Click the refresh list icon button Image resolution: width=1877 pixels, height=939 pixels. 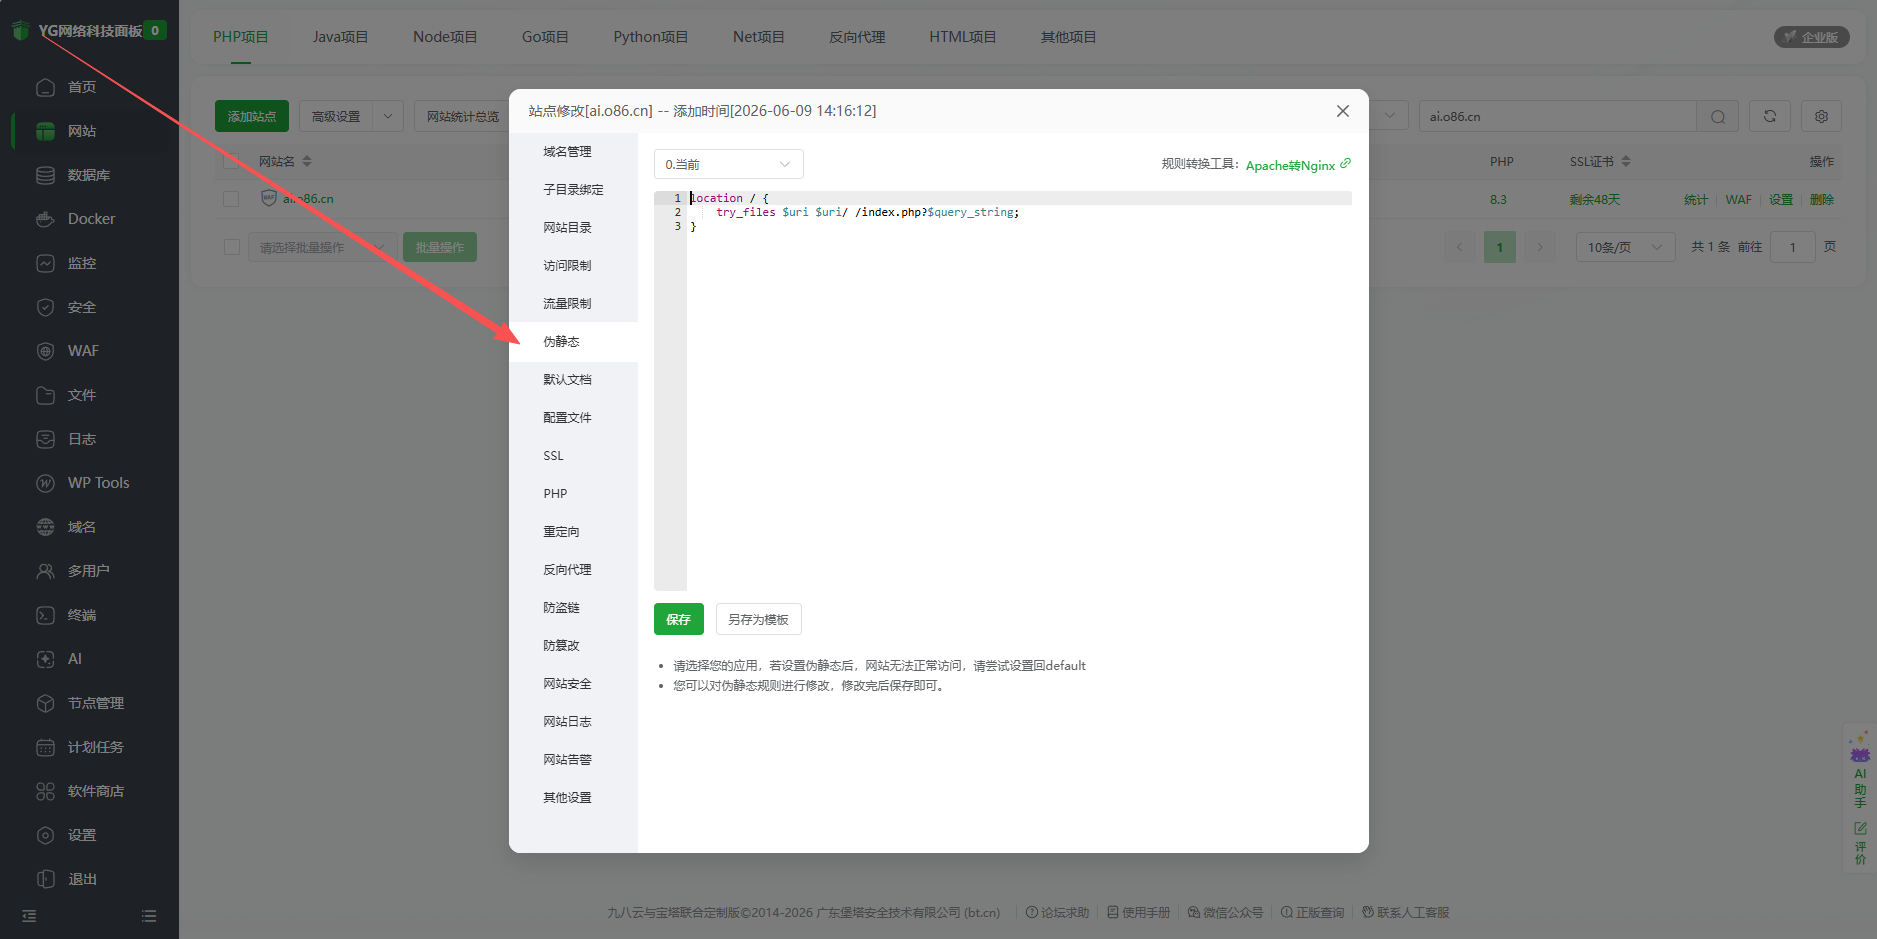click(1770, 116)
